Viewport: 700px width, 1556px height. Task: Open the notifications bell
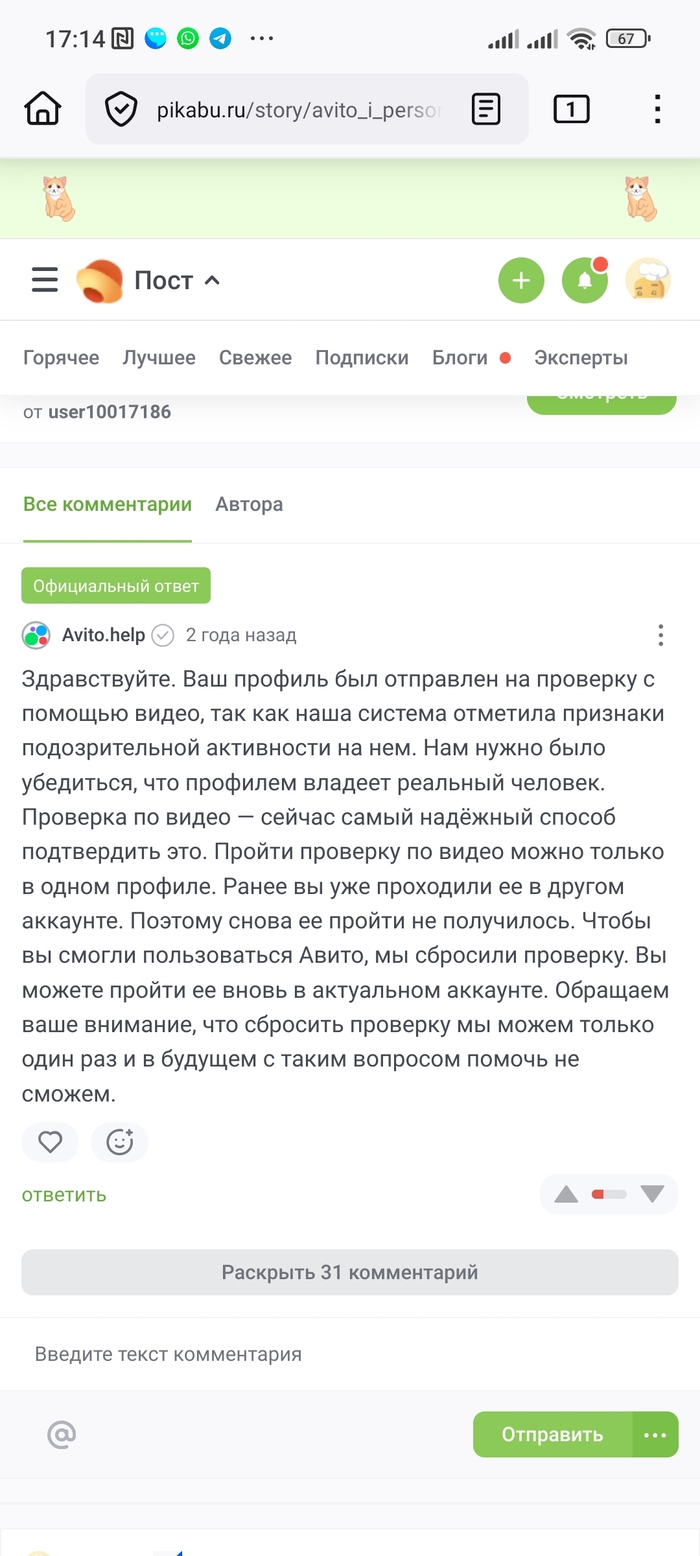[585, 280]
